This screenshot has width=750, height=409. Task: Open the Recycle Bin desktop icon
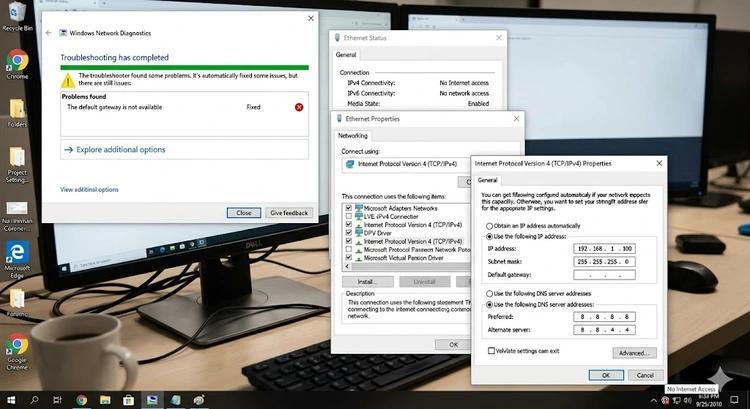tap(17, 16)
